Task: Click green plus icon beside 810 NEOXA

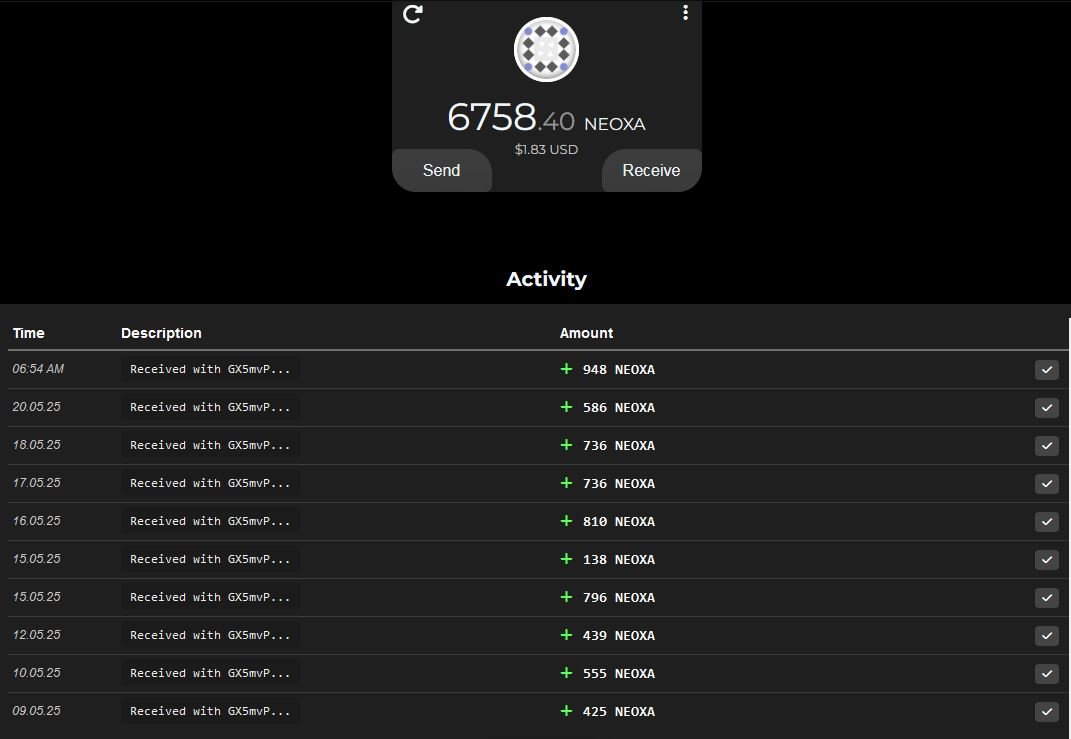Action: (x=566, y=521)
